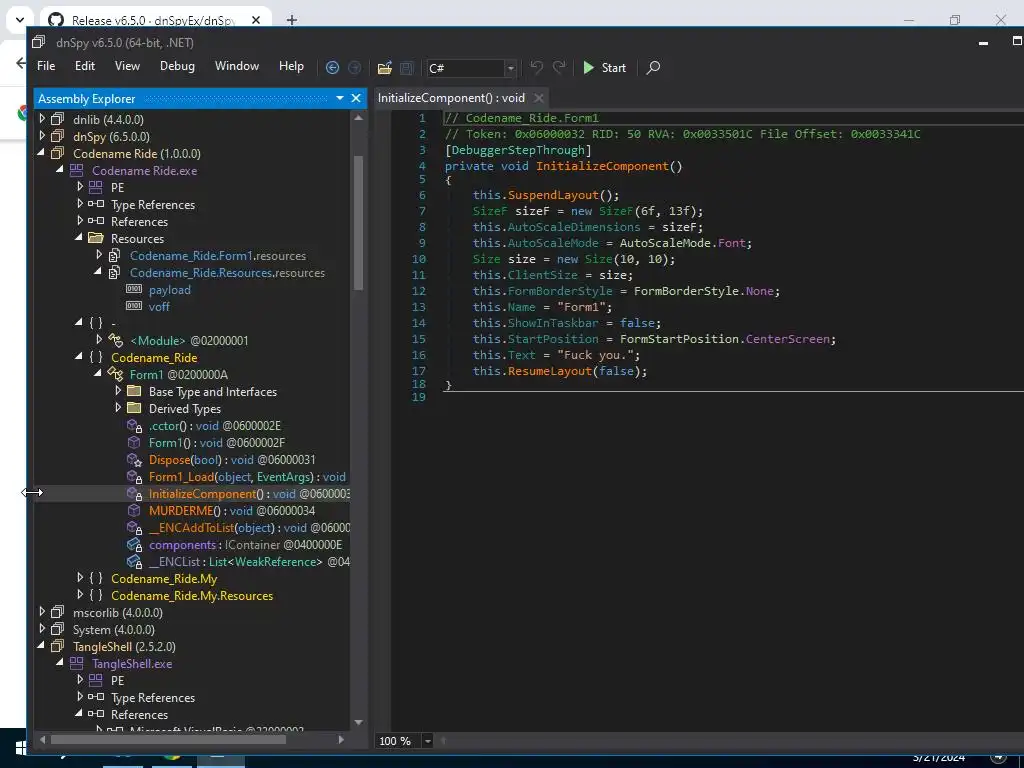The image size is (1024, 768).
Task: Click the scroll right arrow in Assembly Explorer
Action: click(x=341, y=740)
